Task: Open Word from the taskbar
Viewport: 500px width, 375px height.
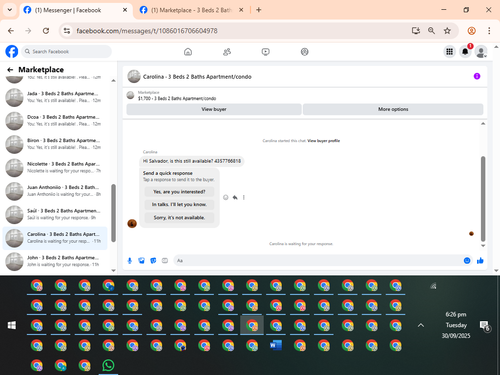Action: (276, 346)
